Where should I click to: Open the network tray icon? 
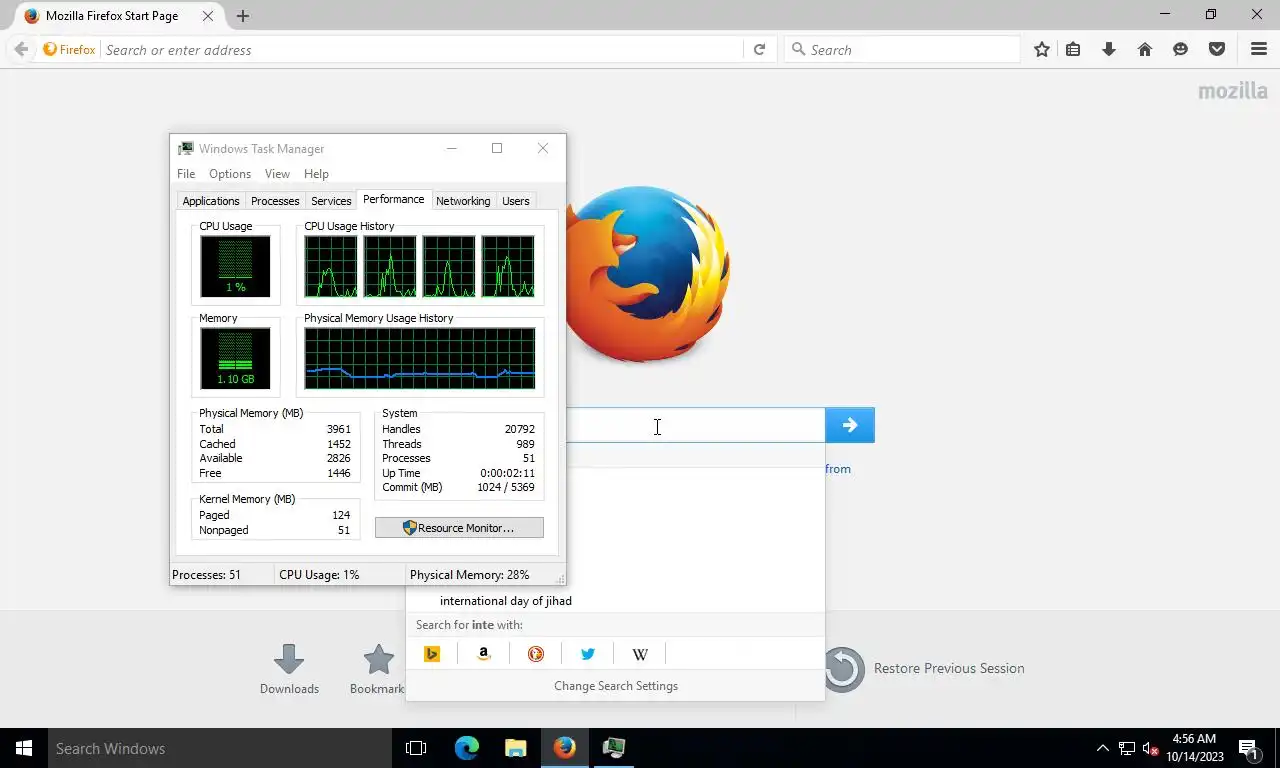tap(1127, 748)
